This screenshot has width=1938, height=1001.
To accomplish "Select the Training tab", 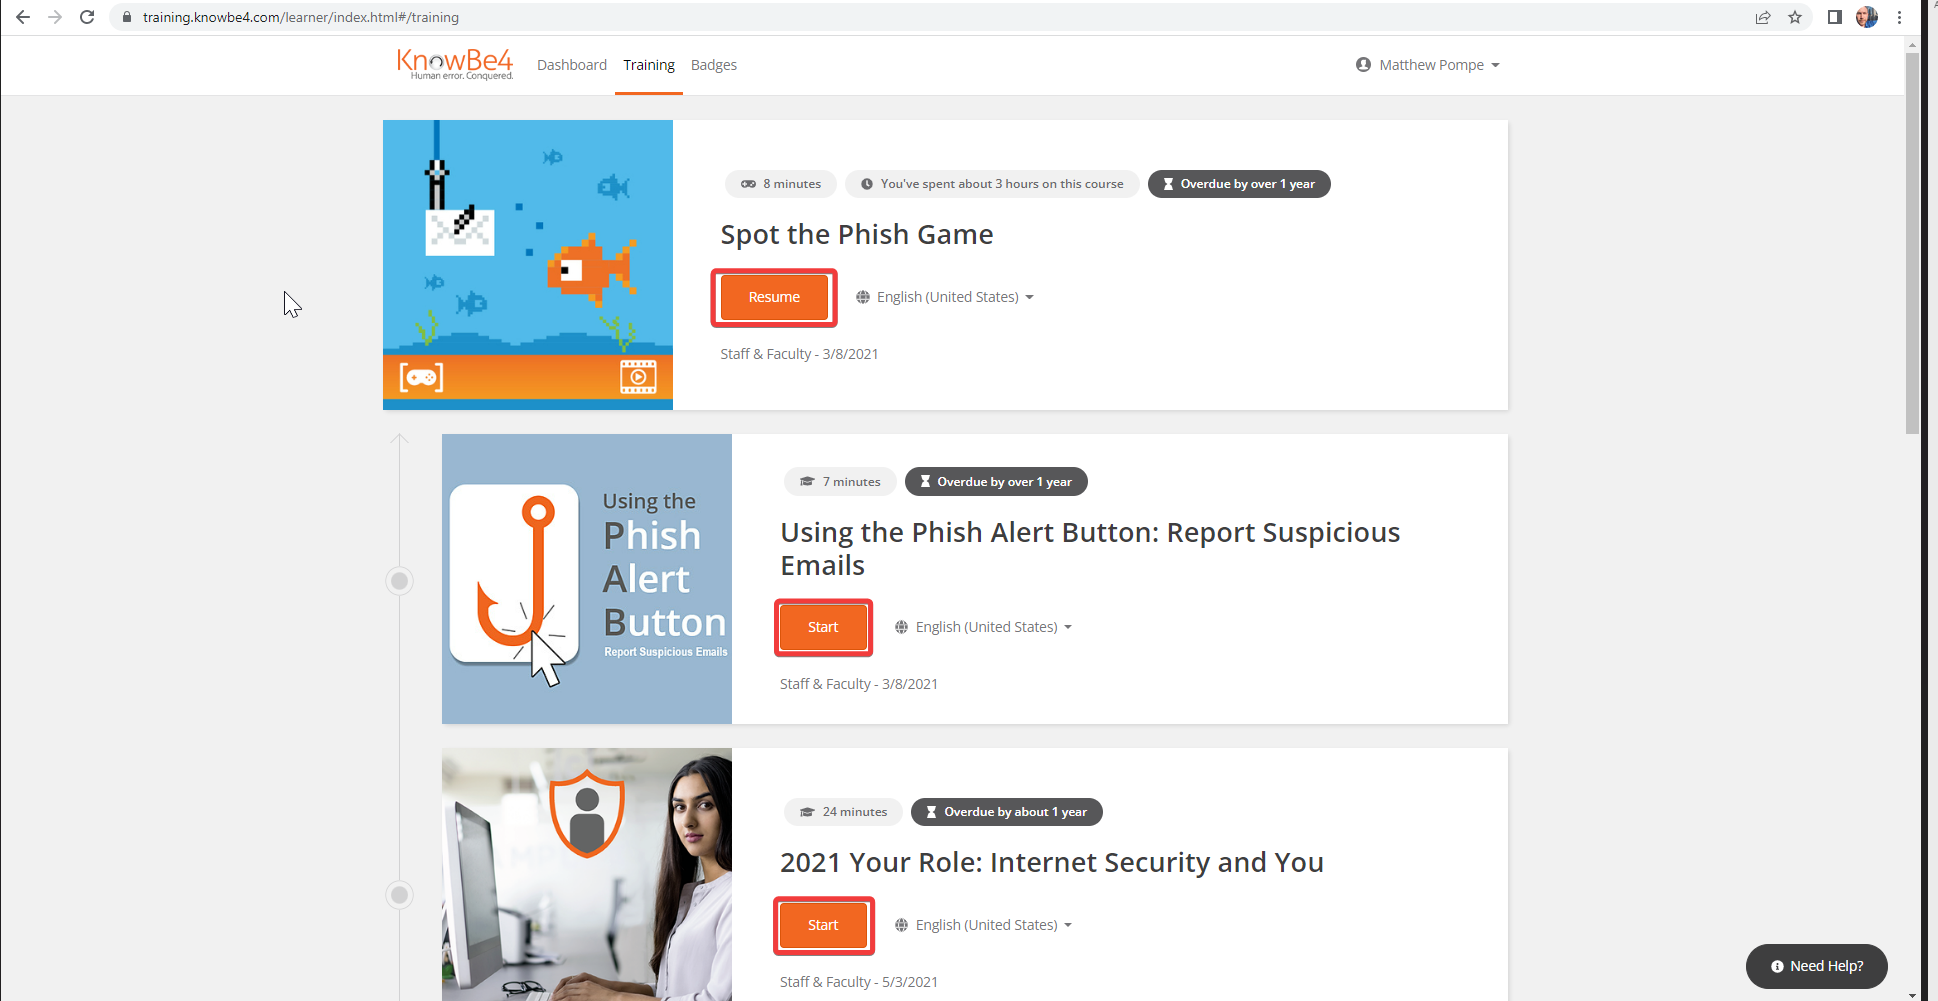I will 649,65.
